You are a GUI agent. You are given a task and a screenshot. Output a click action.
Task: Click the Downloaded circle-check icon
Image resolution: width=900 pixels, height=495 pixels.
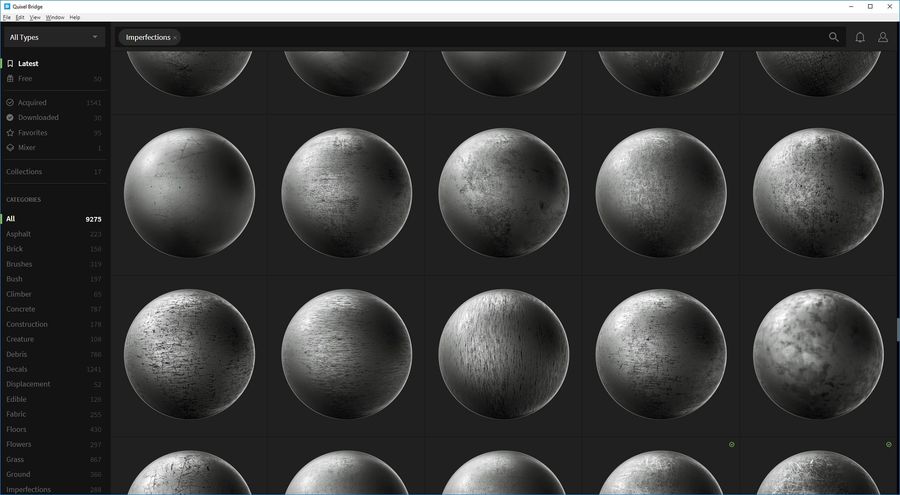tap(10, 118)
